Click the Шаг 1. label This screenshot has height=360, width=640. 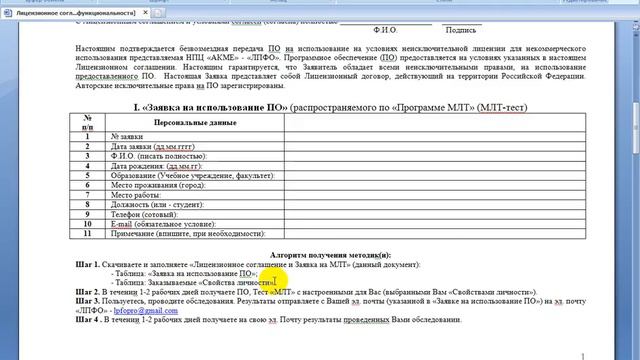click(x=87, y=264)
